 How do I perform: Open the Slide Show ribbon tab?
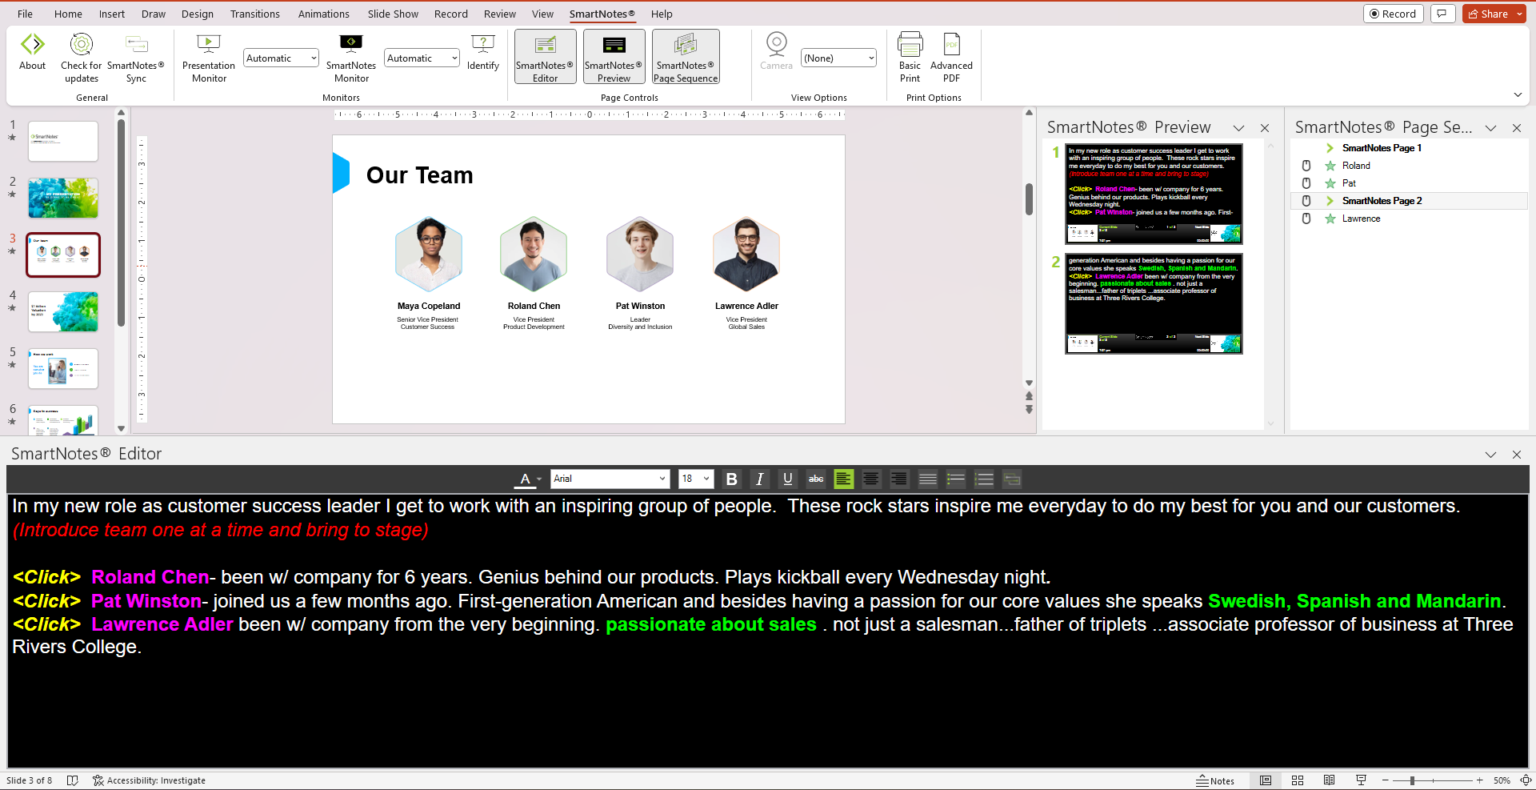point(392,14)
